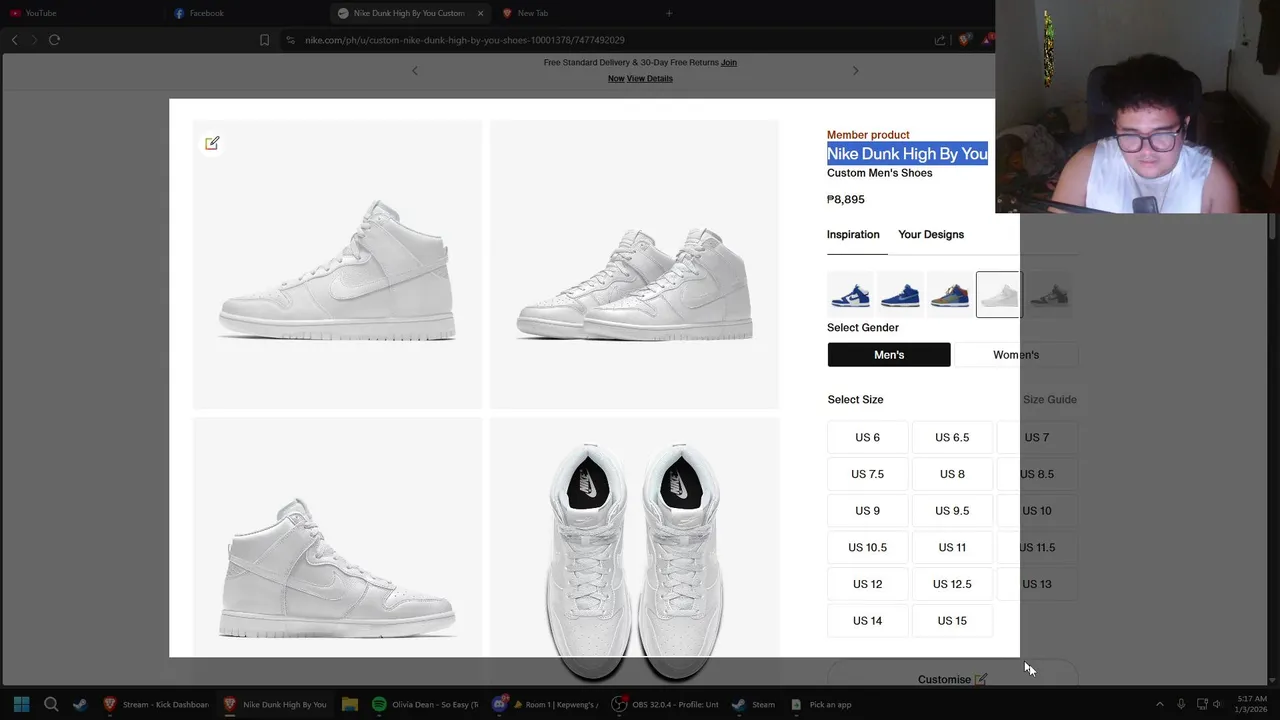Open the pair of white shoes image

click(x=634, y=264)
